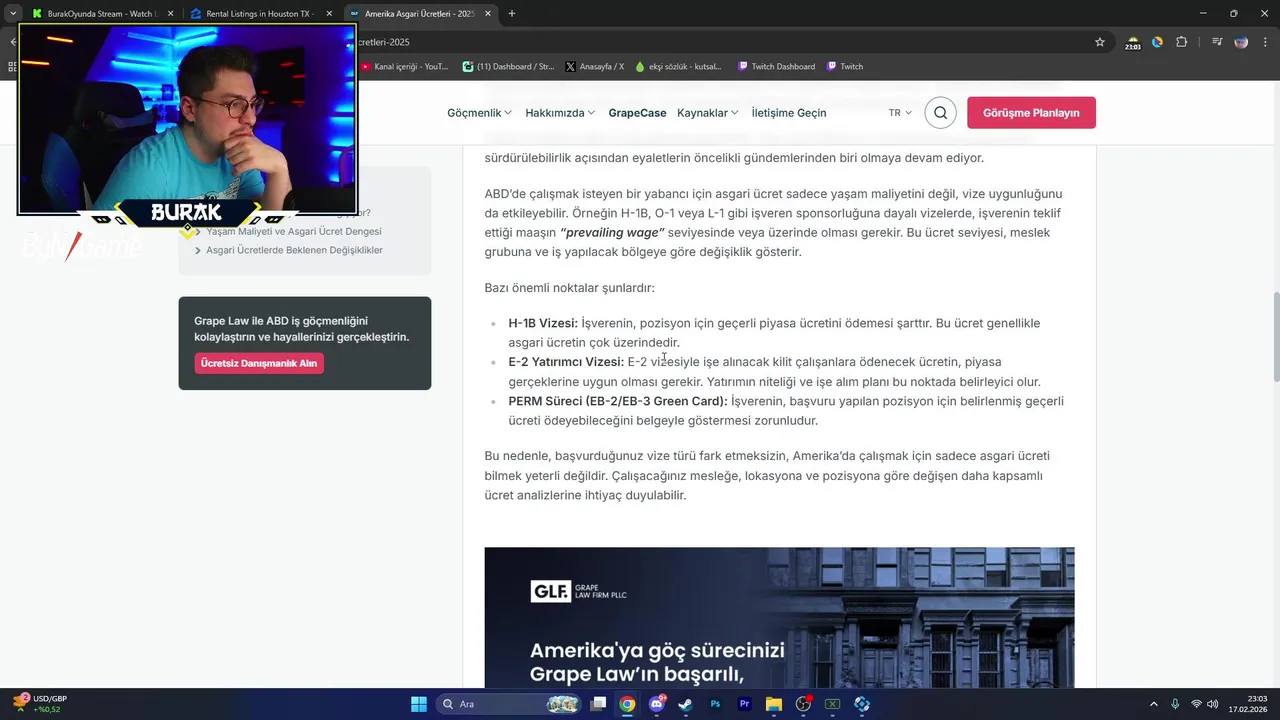Open network settings from tray
This screenshot has height=720, width=1280.
point(1197,704)
